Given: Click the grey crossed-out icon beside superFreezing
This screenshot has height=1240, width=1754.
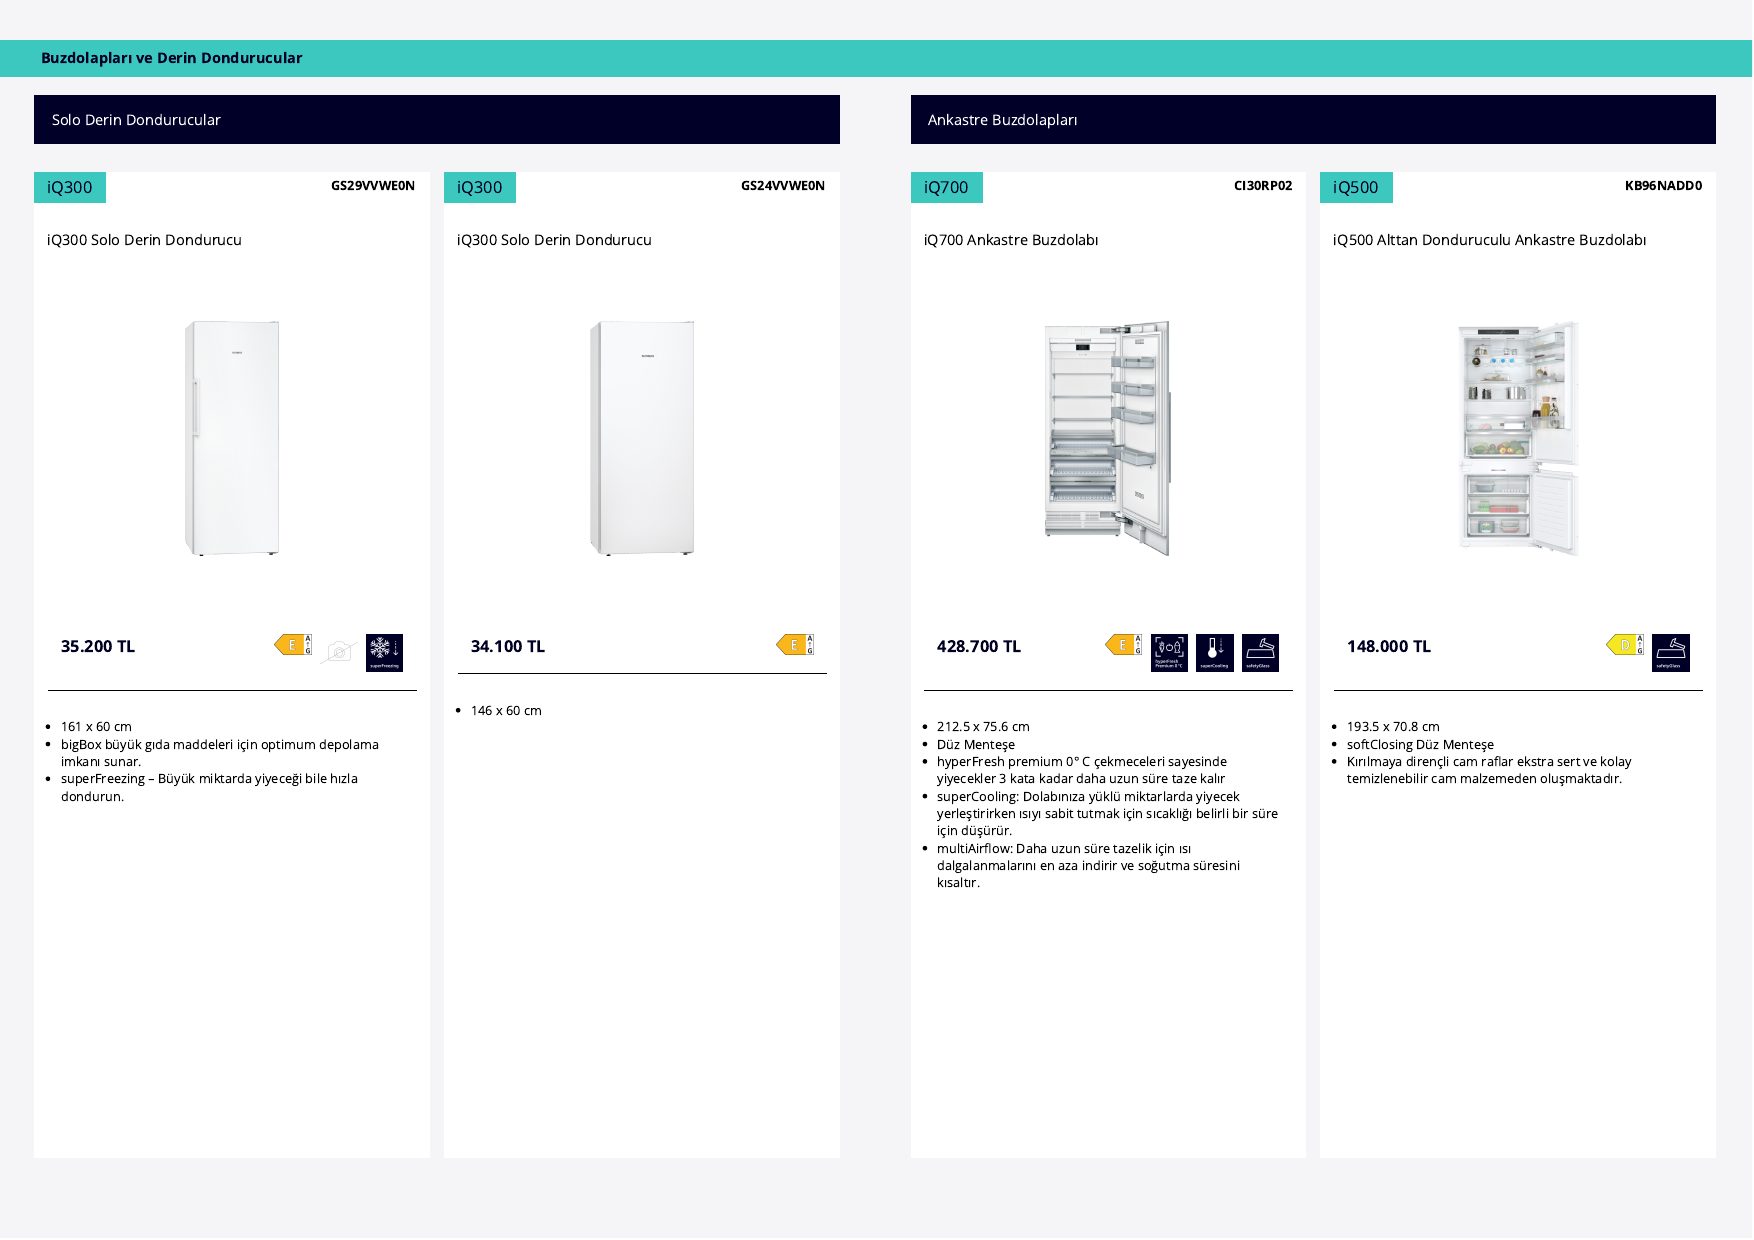Looking at the screenshot, I should (x=339, y=652).
